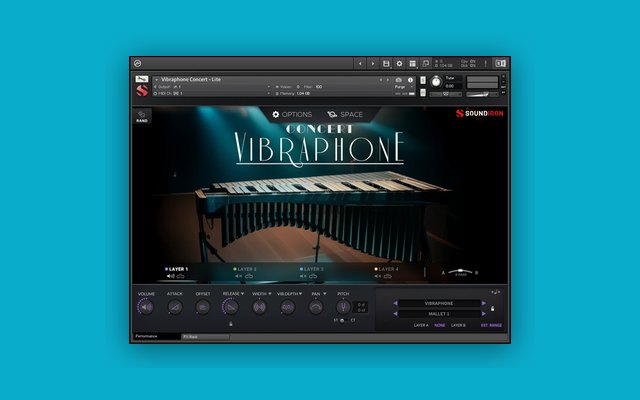640x400 pixels.
Task: Open the rack view layout icon
Action: click(x=413, y=64)
